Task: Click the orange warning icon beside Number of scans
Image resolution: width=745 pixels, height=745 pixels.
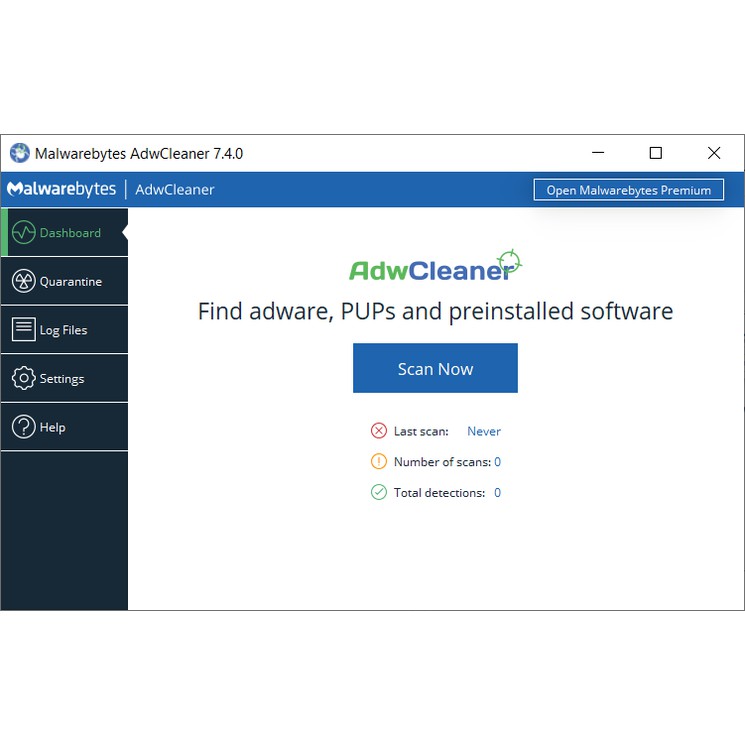Action: [x=379, y=461]
